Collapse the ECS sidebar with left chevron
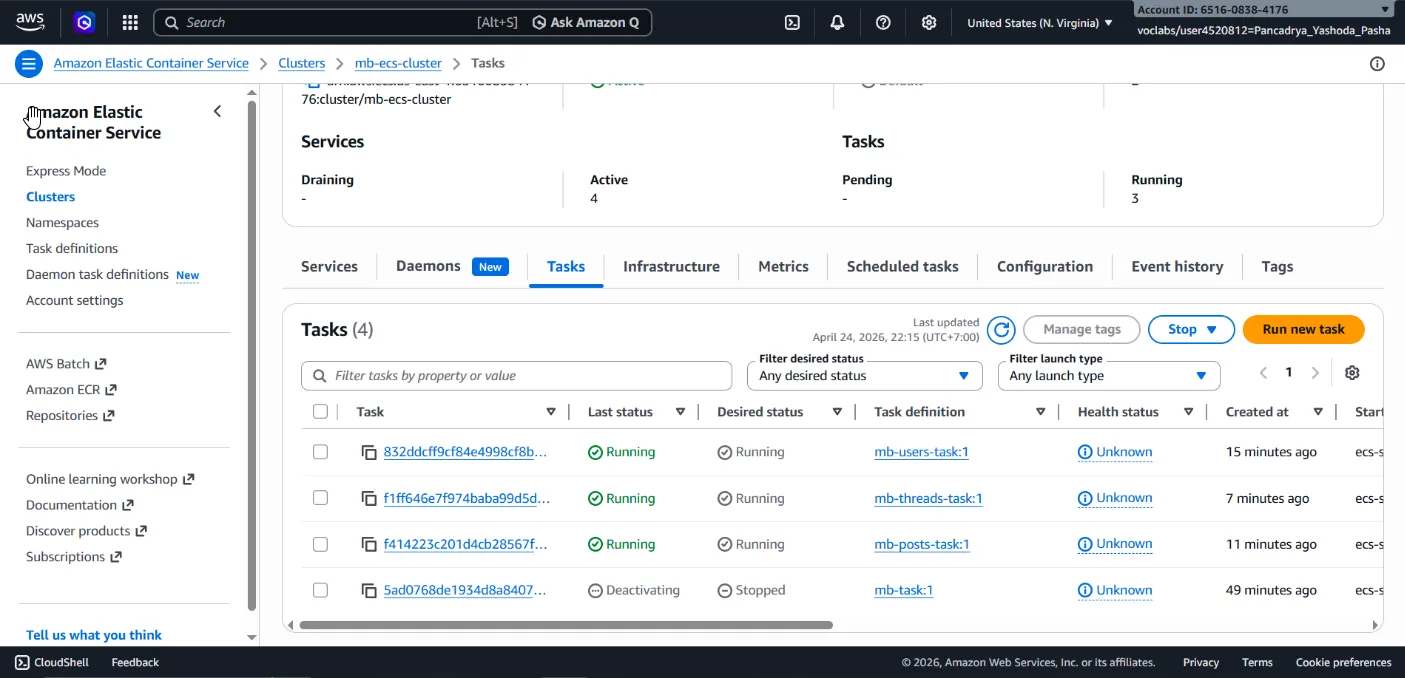 pyautogui.click(x=217, y=111)
